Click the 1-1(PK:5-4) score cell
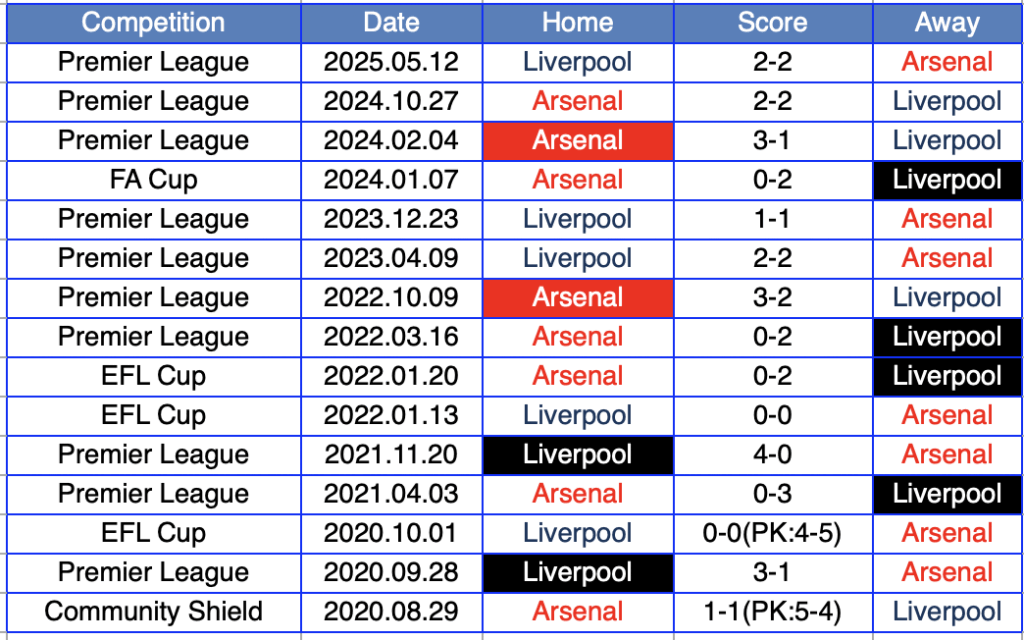Viewport: 1024px width, 640px height. pyautogui.click(x=773, y=612)
